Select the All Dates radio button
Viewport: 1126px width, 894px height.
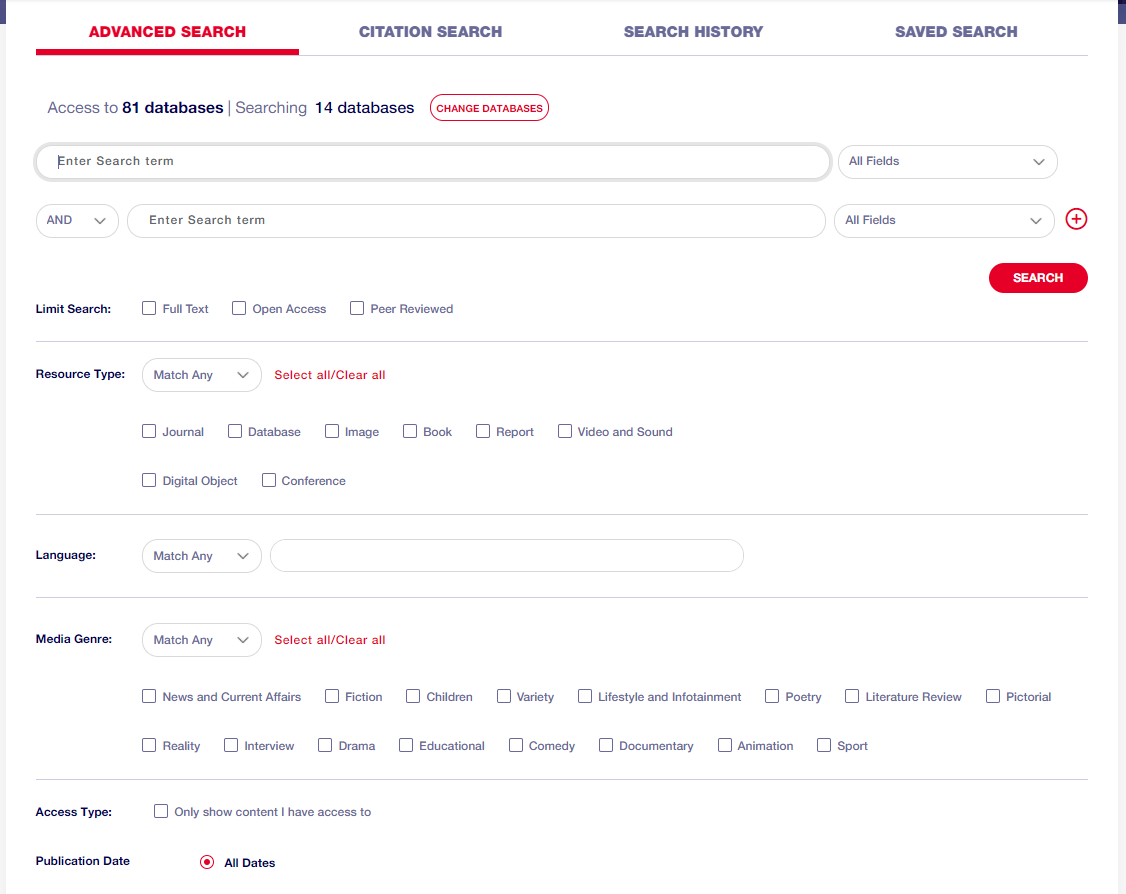(x=207, y=862)
